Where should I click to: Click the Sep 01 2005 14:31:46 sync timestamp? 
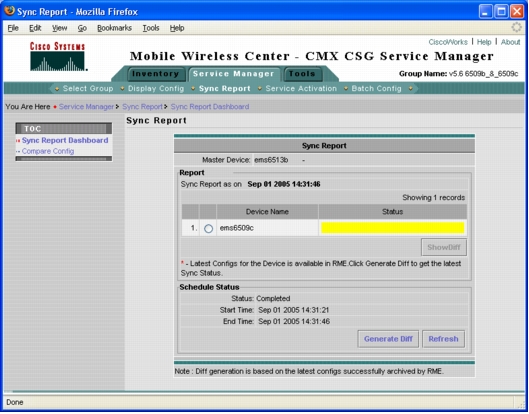[x=284, y=184]
